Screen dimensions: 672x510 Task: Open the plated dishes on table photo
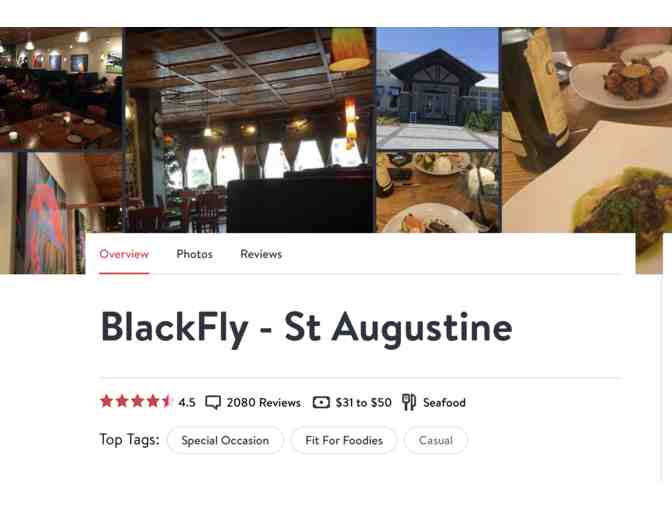pyautogui.click(x=438, y=192)
